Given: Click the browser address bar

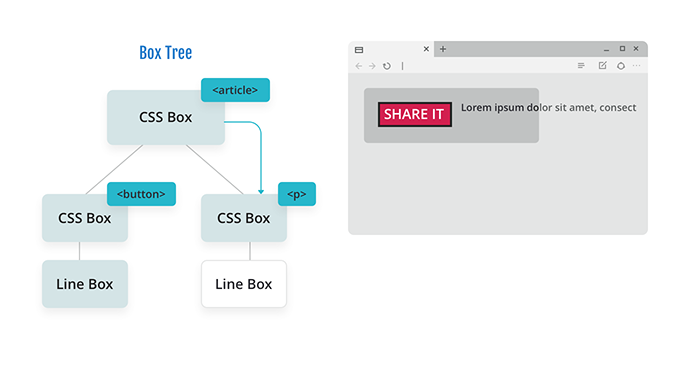Looking at the screenshot, I should (486, 66).
